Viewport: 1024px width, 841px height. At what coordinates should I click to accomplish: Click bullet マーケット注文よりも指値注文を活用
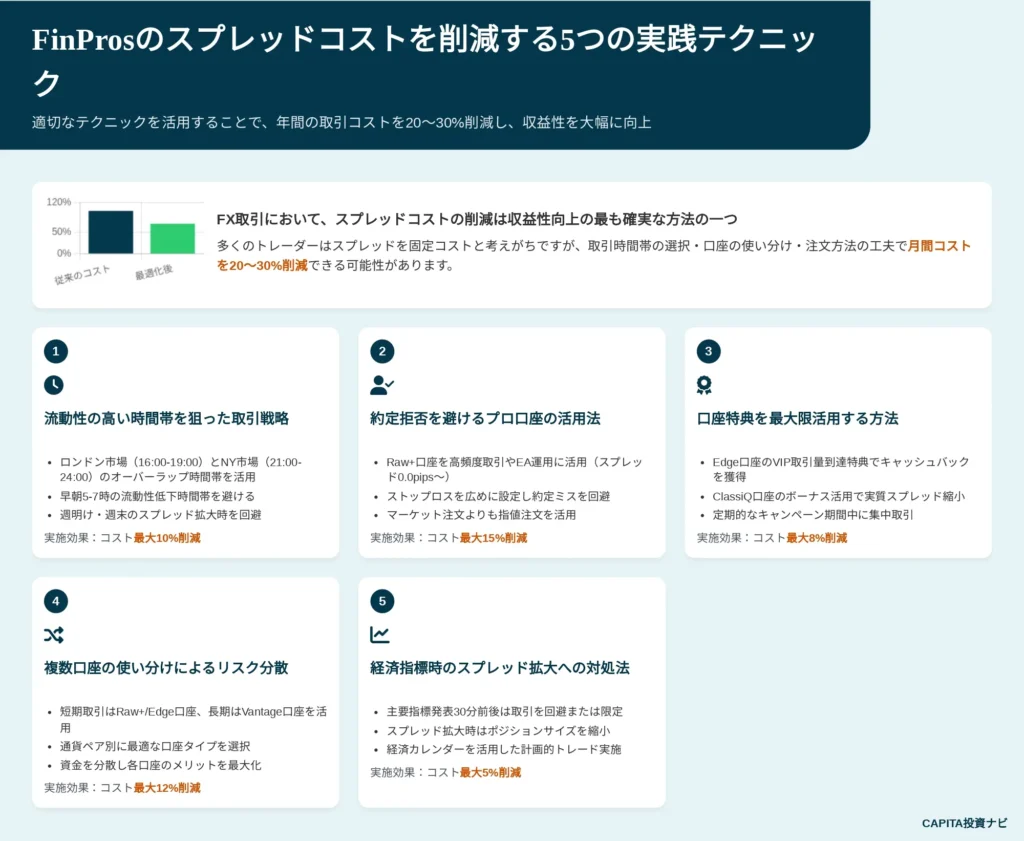(481, 515)
